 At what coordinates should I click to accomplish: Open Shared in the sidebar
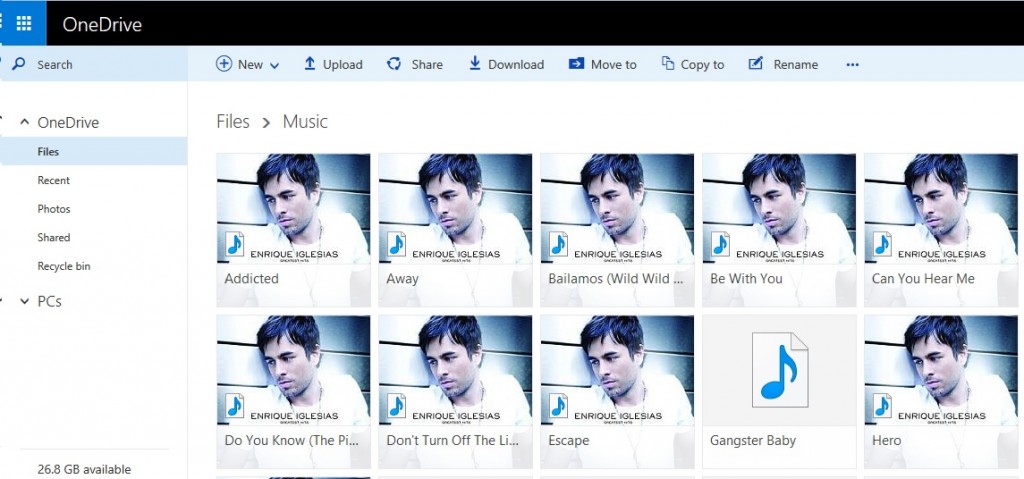point(54,237)
